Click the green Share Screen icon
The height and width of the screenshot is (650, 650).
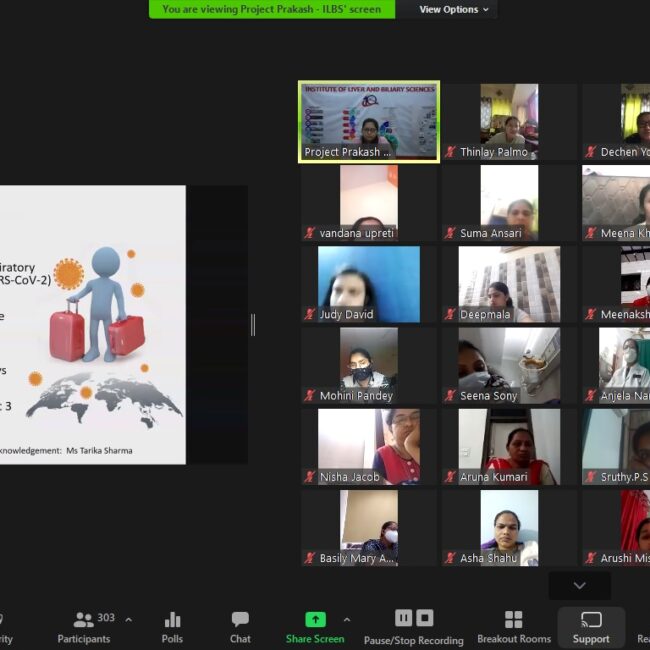point(315,619)
